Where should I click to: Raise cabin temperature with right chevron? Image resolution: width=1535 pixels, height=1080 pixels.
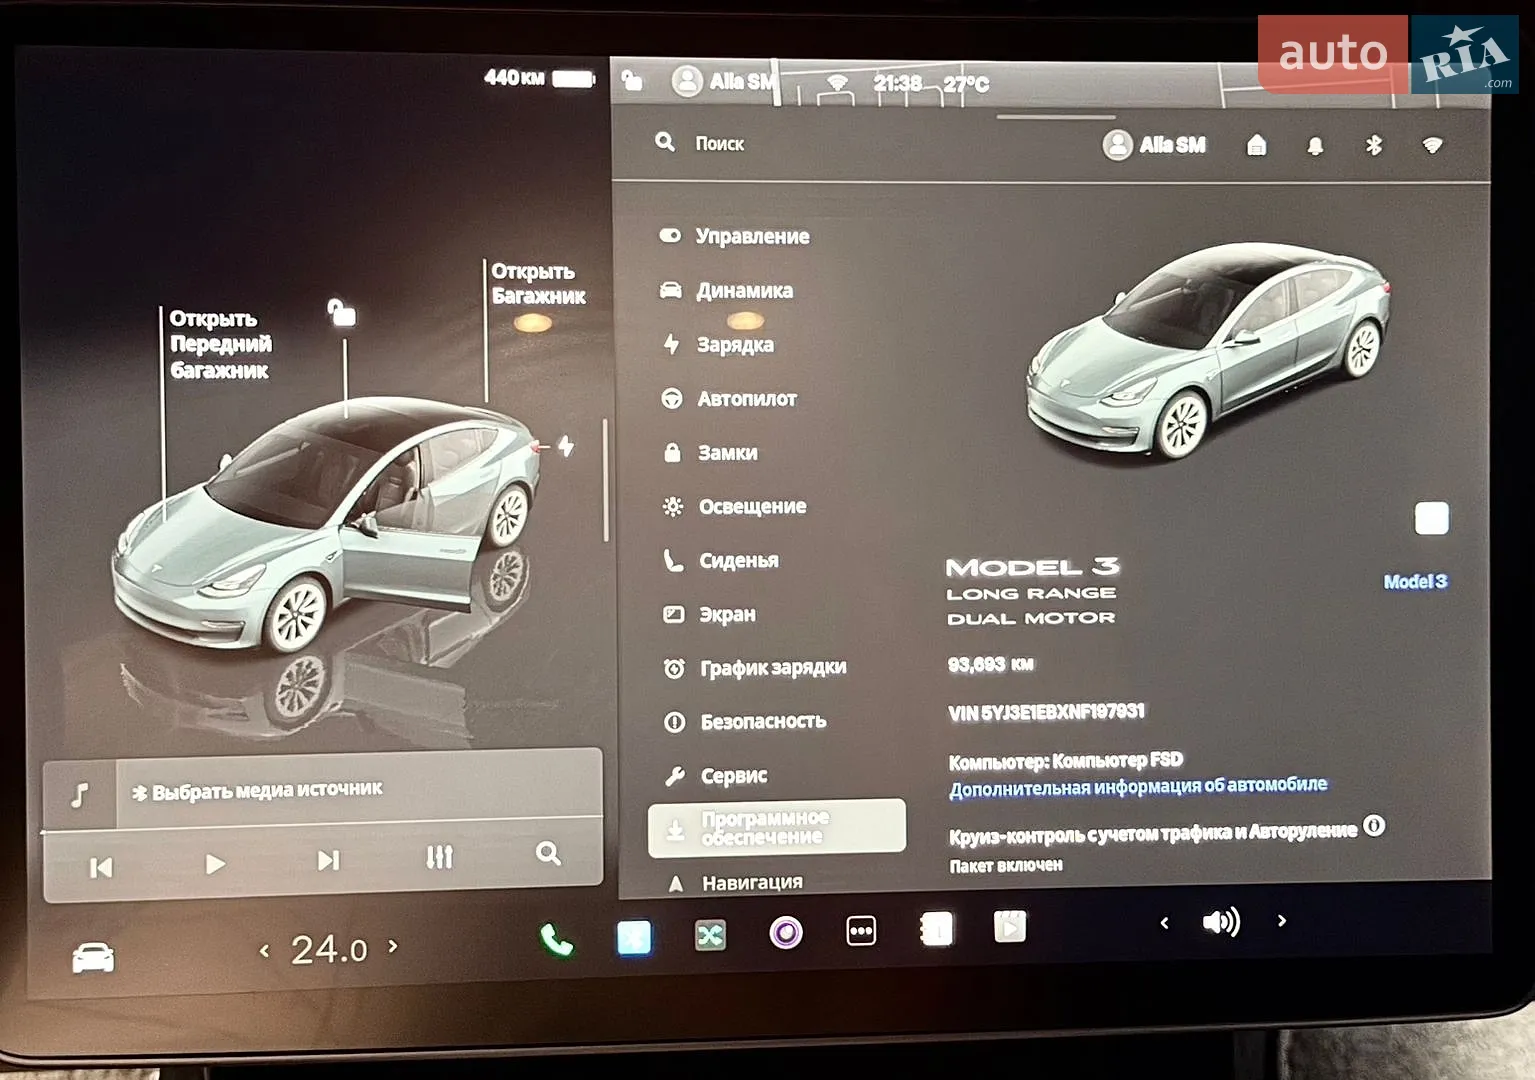click(393, 946)
